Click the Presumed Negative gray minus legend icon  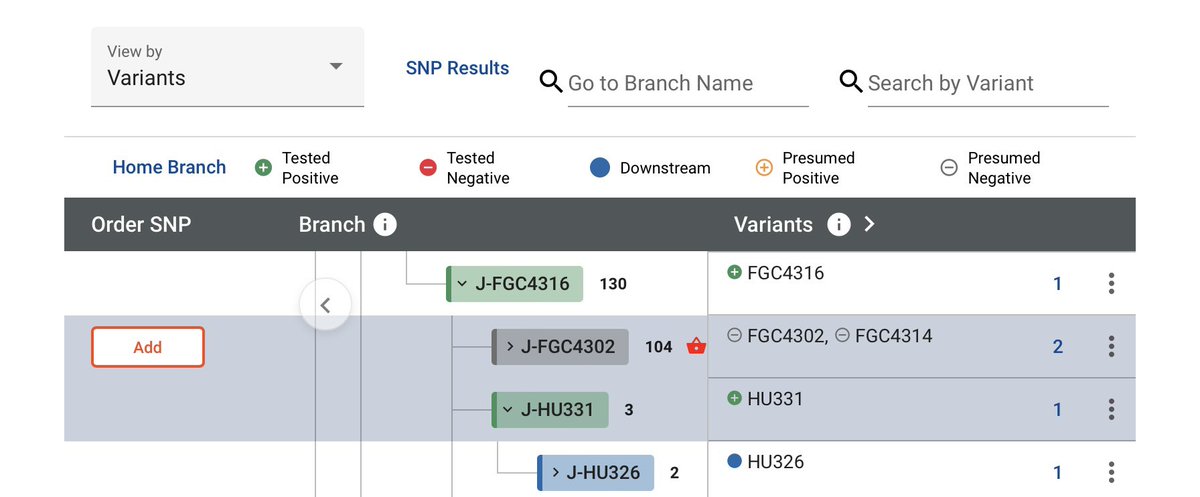(949, 168)
